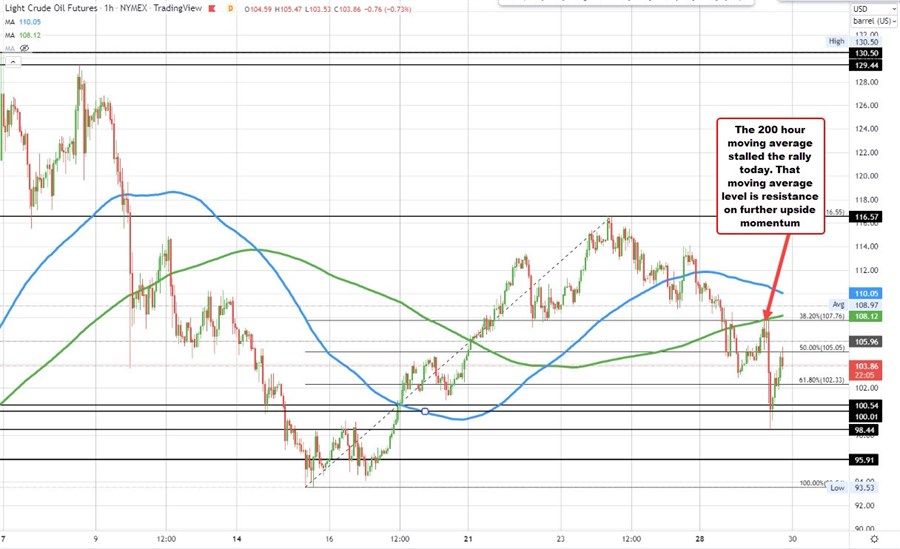
Task: Open the USD currency dropdown
Action: point(872,9)
